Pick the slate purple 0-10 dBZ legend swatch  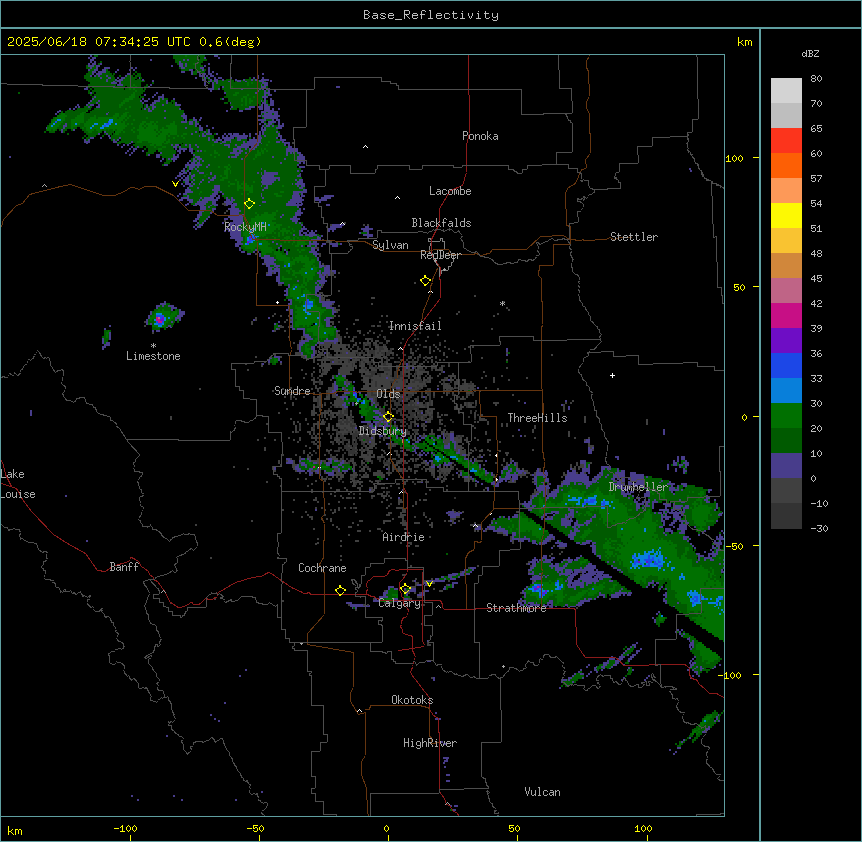pyautogui.click(x=786, y=466)
